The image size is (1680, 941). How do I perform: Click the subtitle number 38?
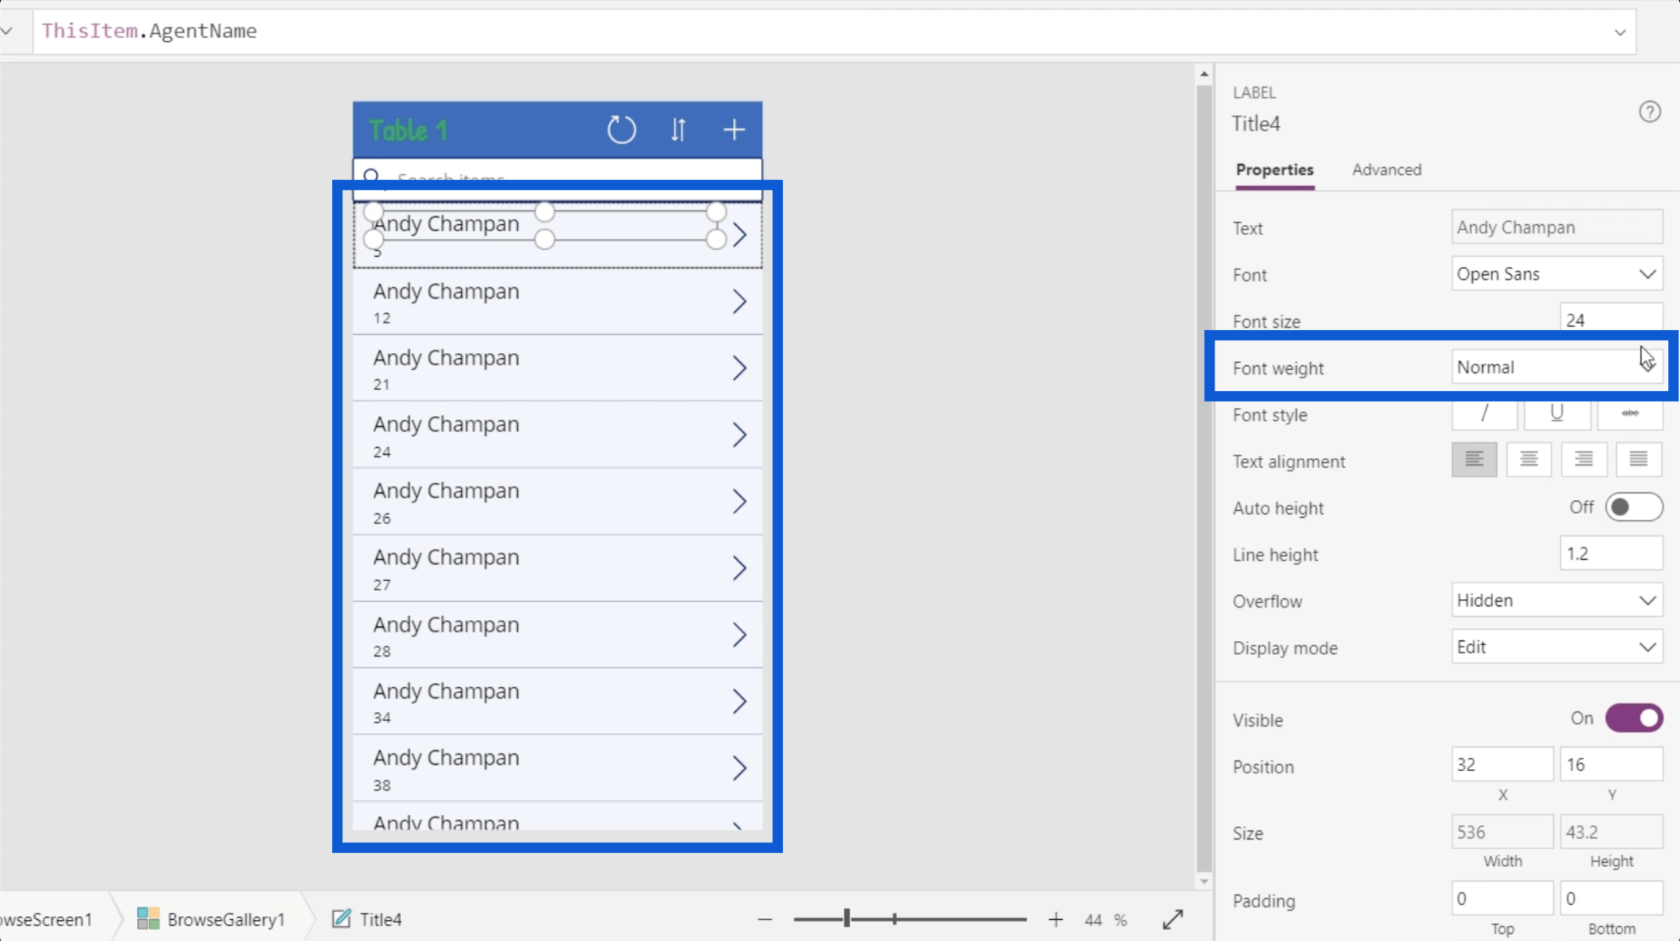pos(382,785)
